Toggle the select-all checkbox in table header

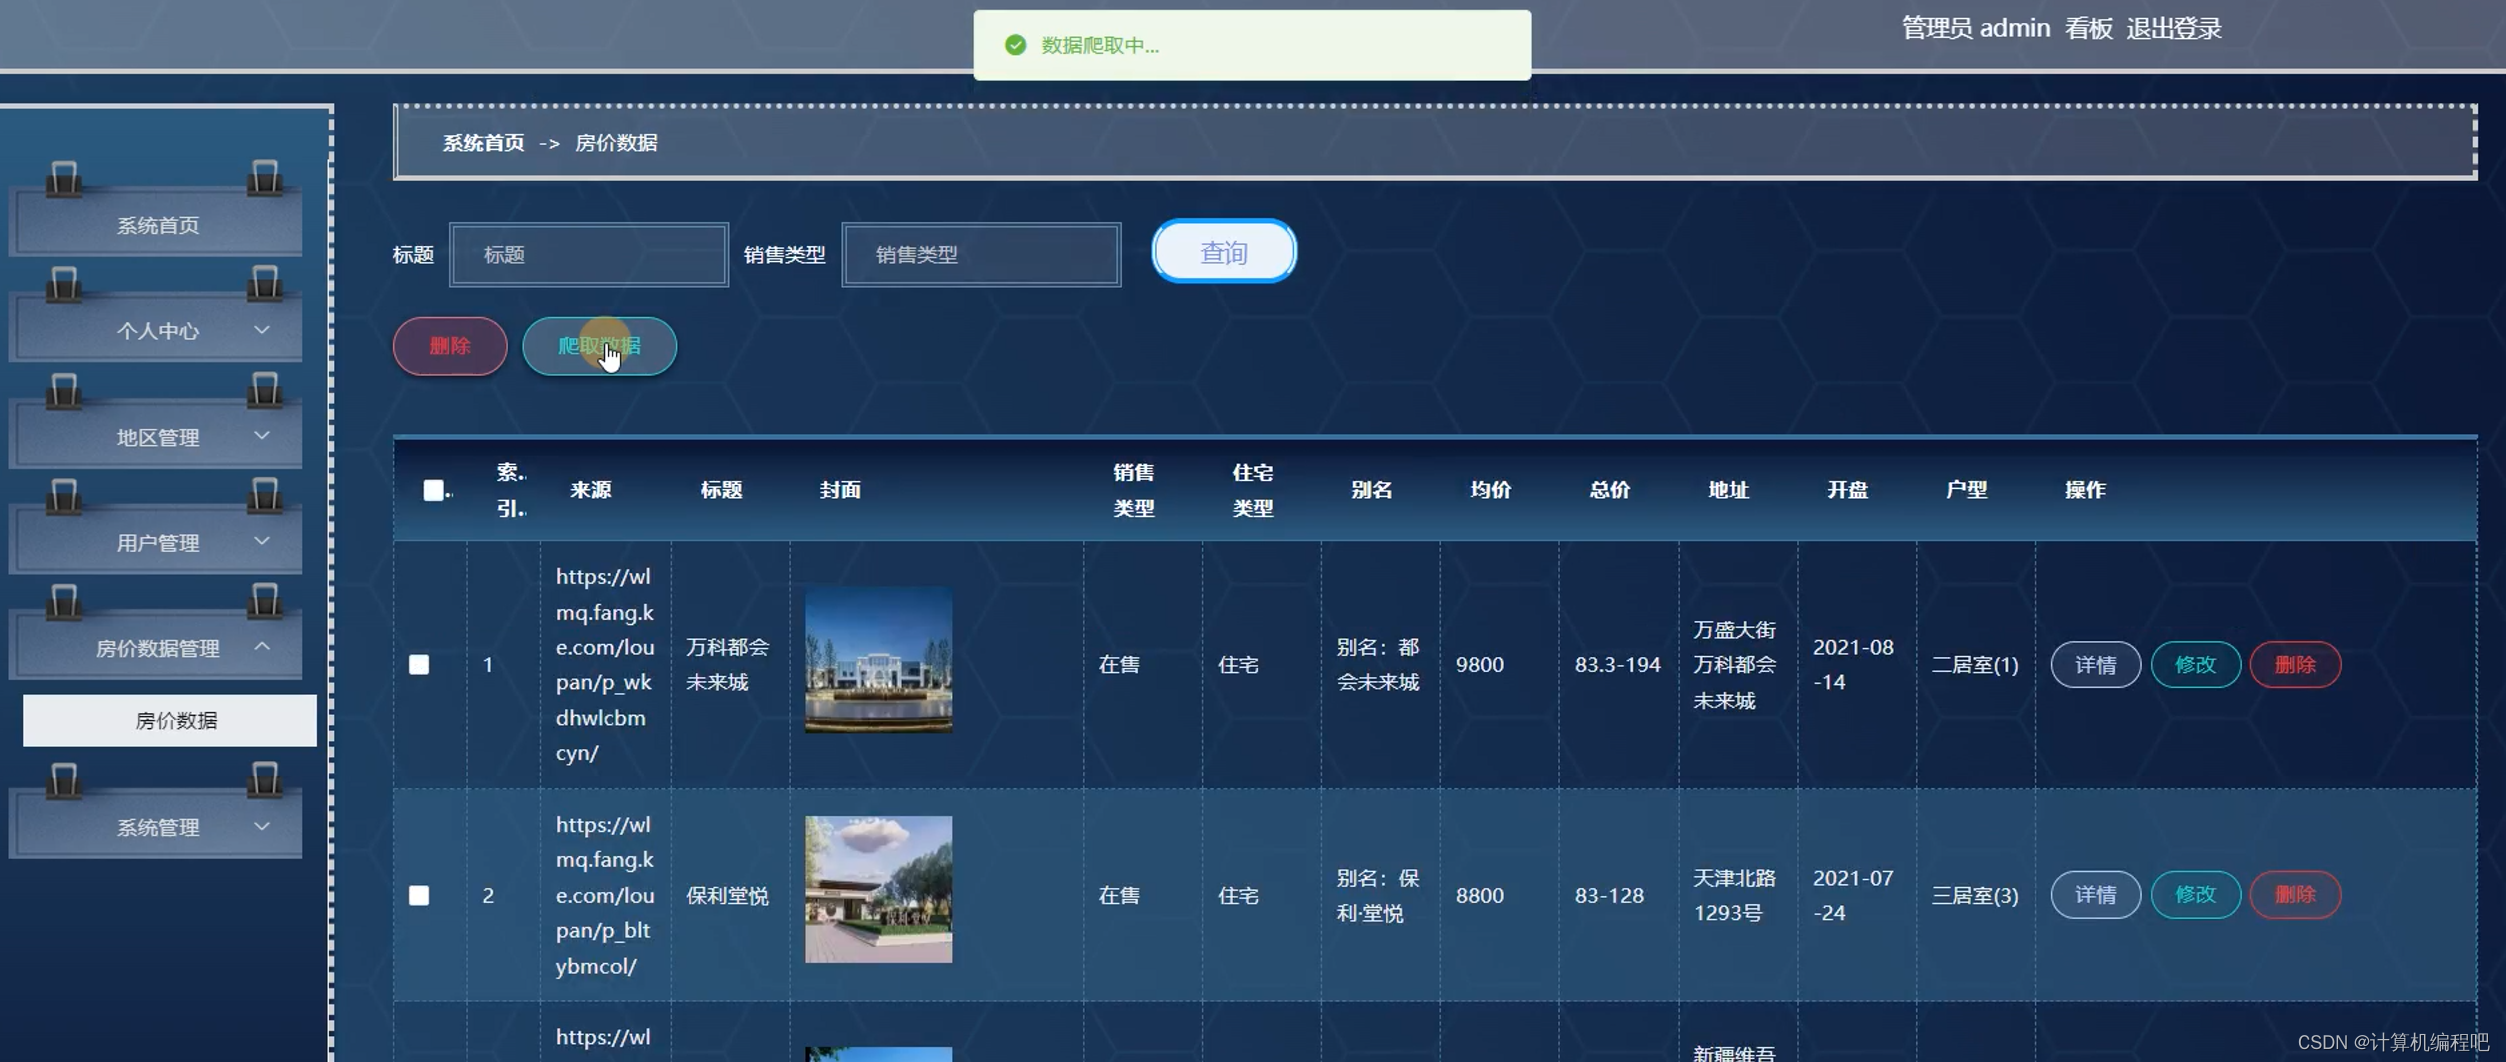pos(434,489)
